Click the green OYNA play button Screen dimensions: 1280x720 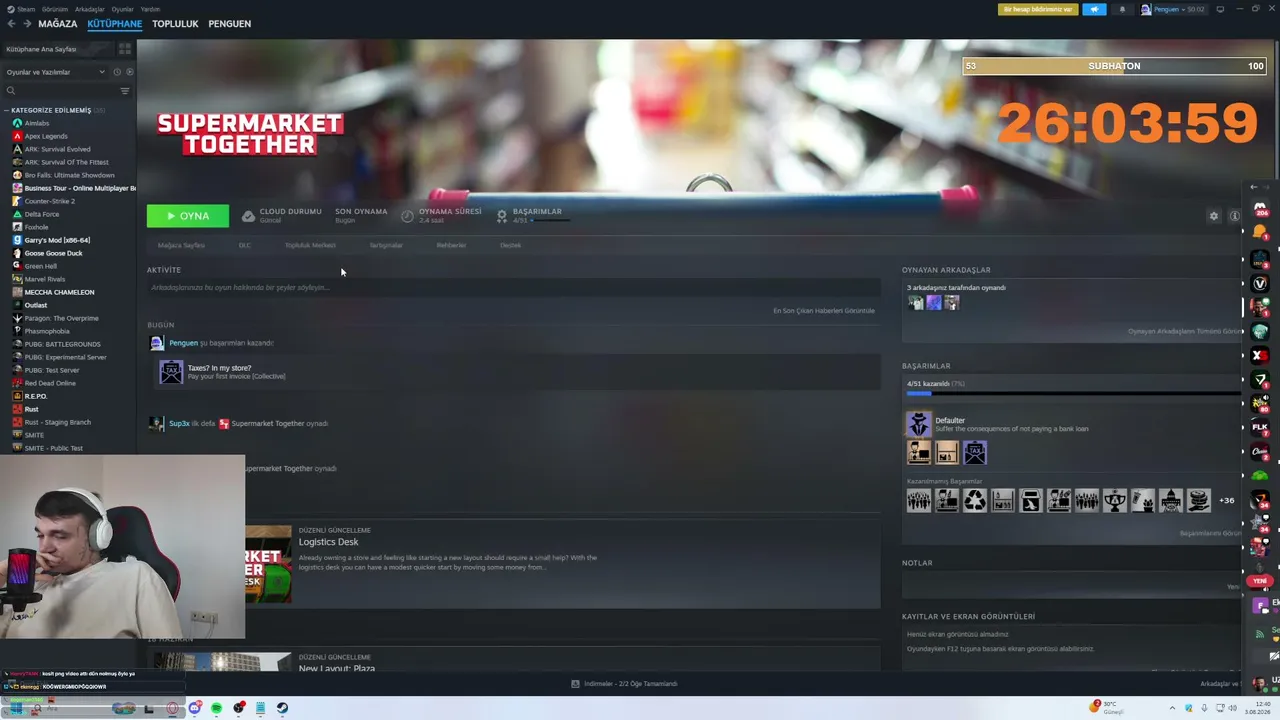coord(188,216)
